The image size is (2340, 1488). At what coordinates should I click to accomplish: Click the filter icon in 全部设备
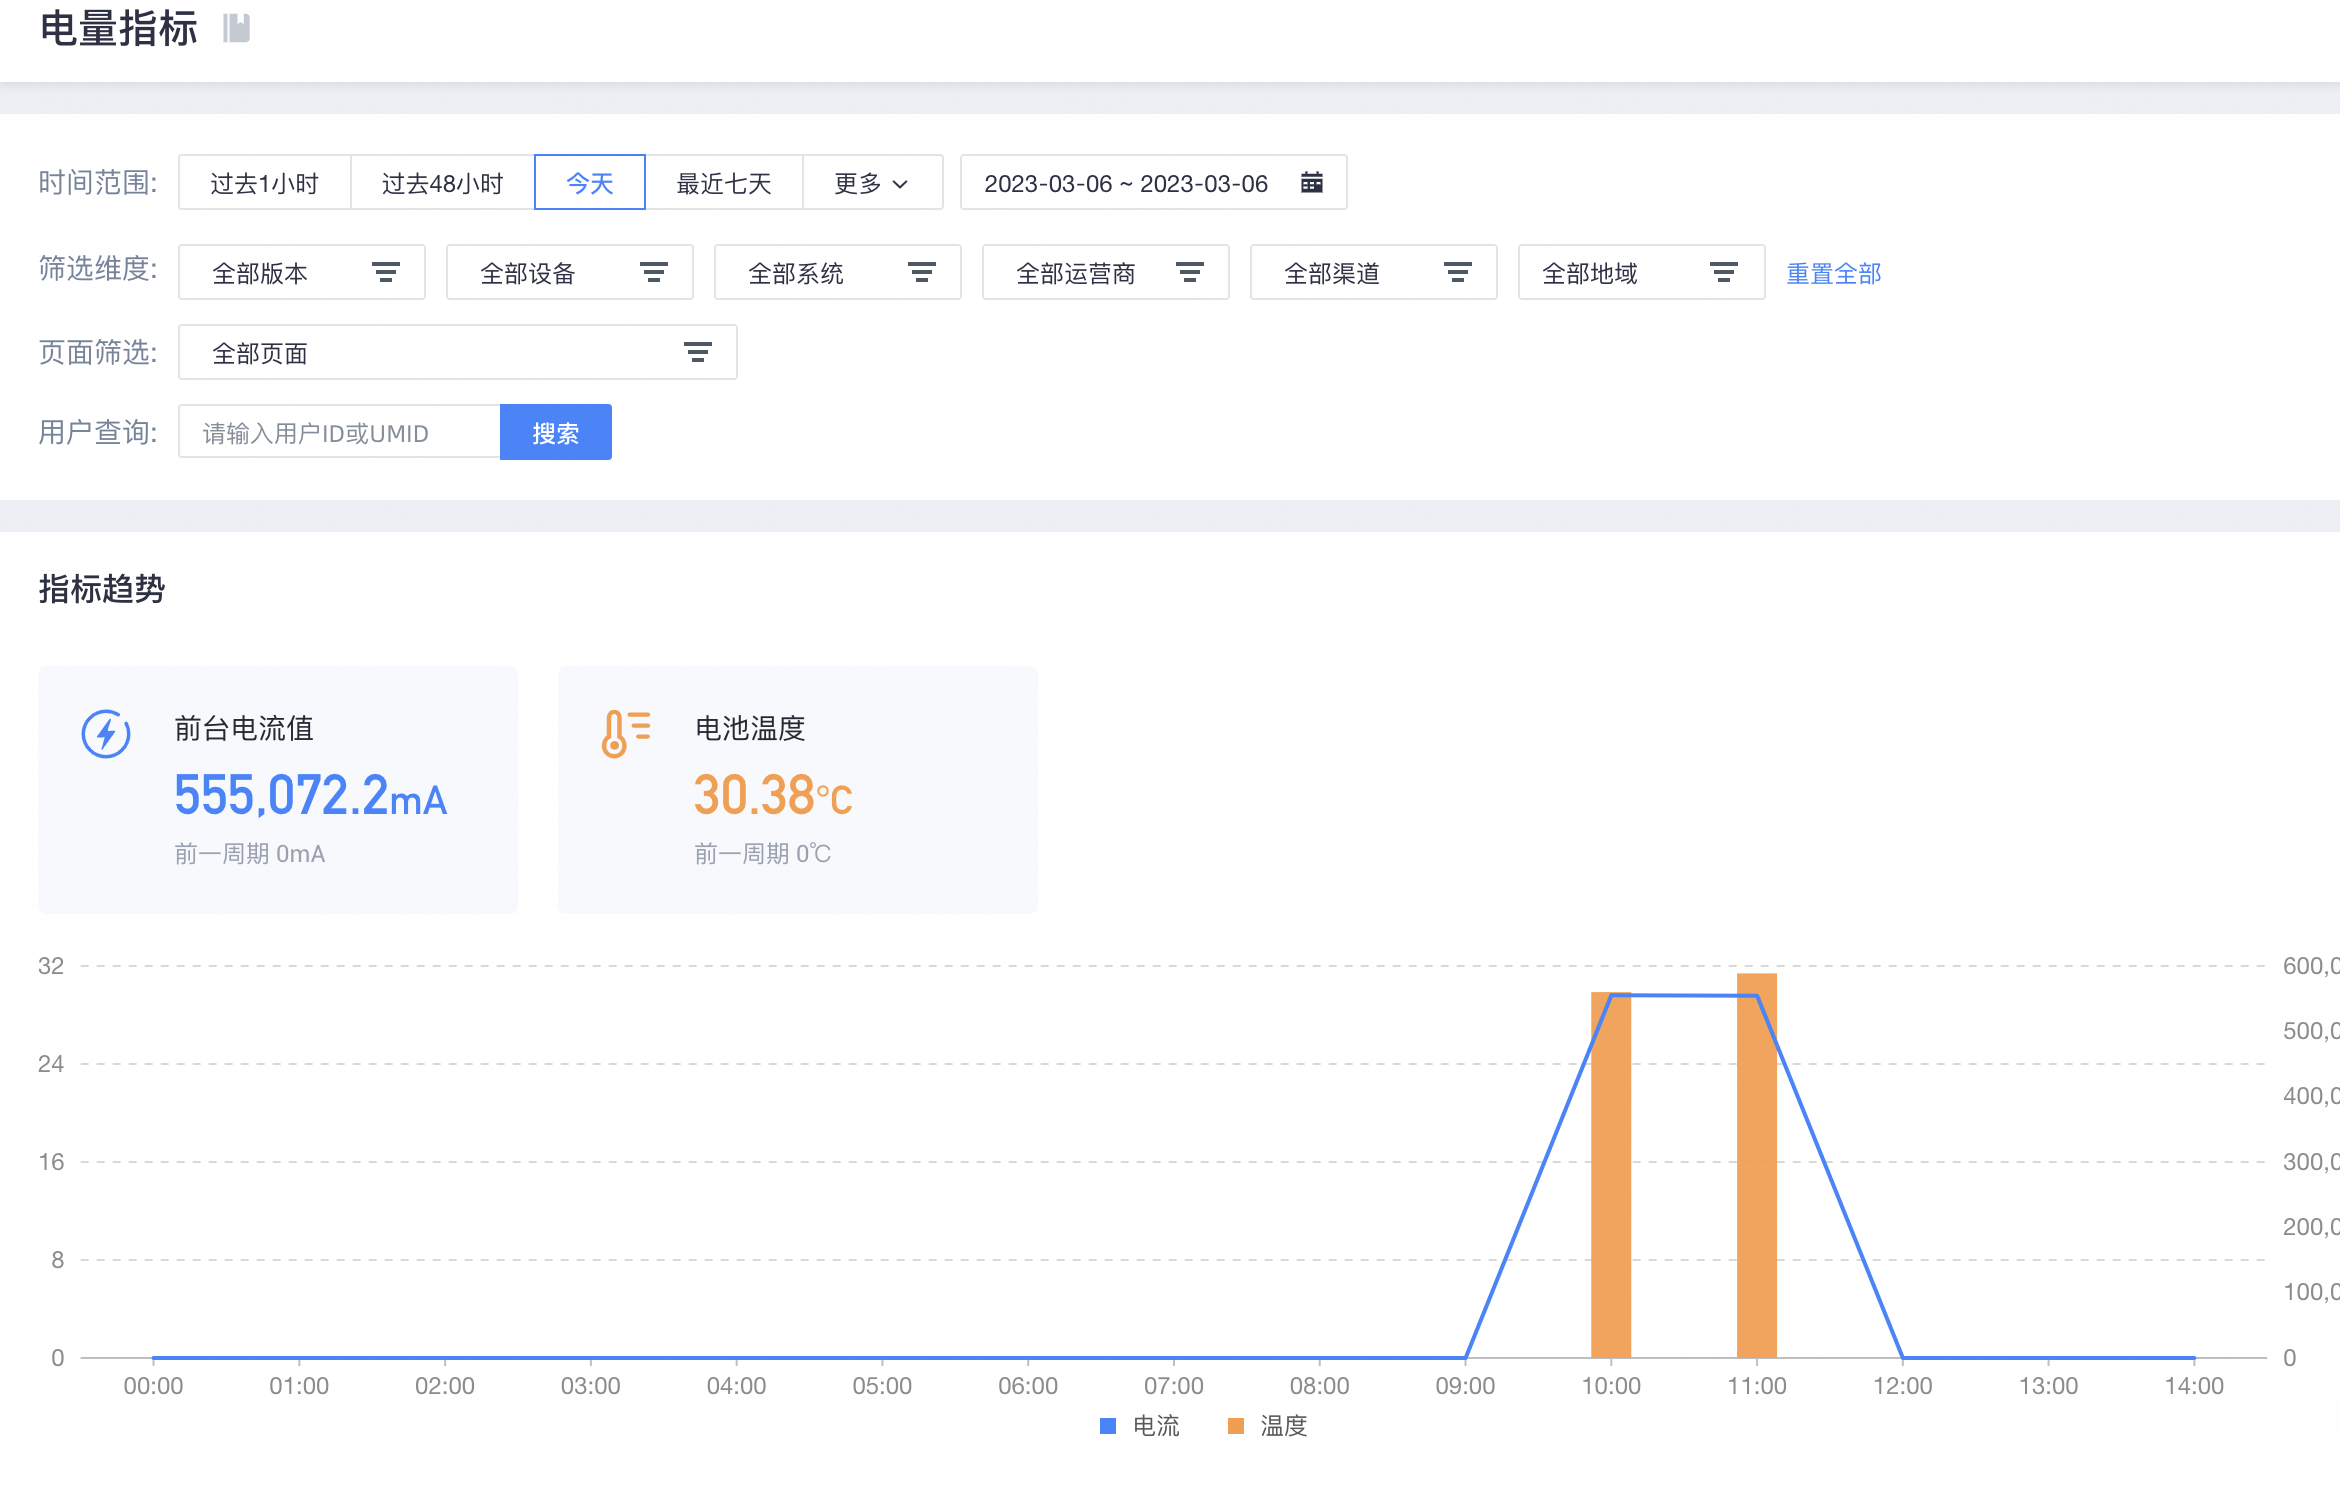[654, 272]
